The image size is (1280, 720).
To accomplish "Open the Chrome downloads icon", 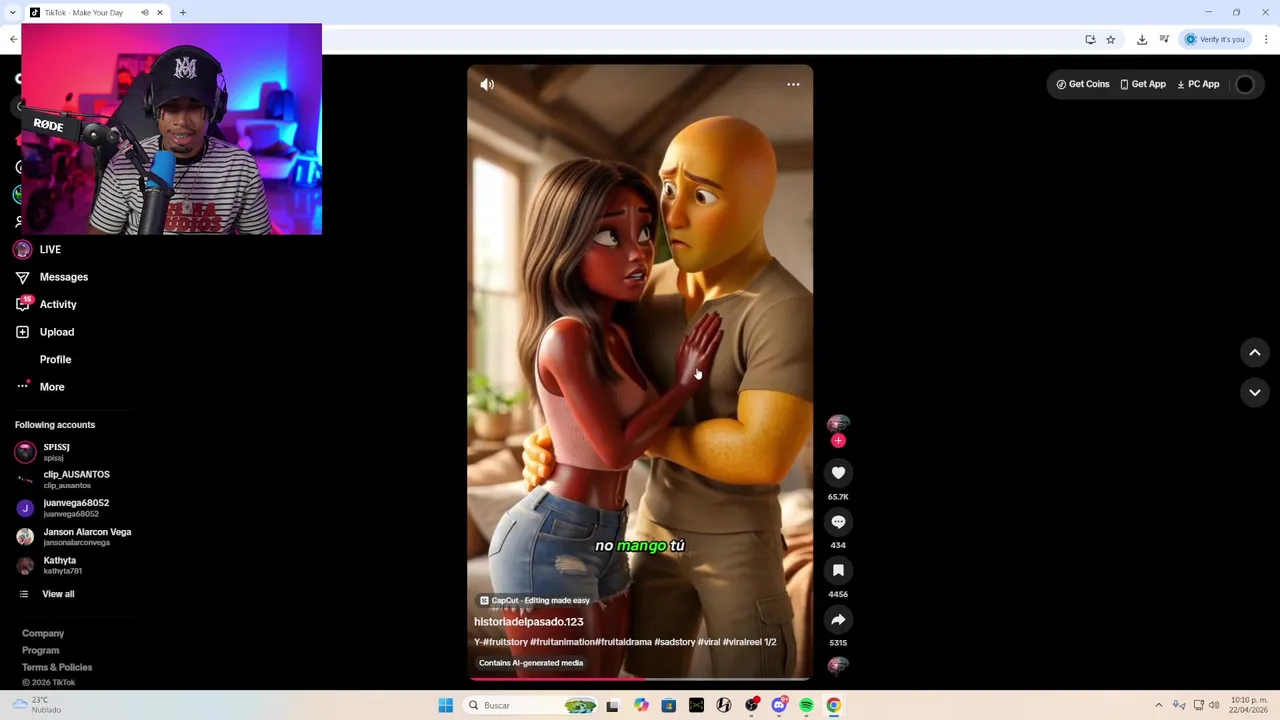I will pos(1142,39).
